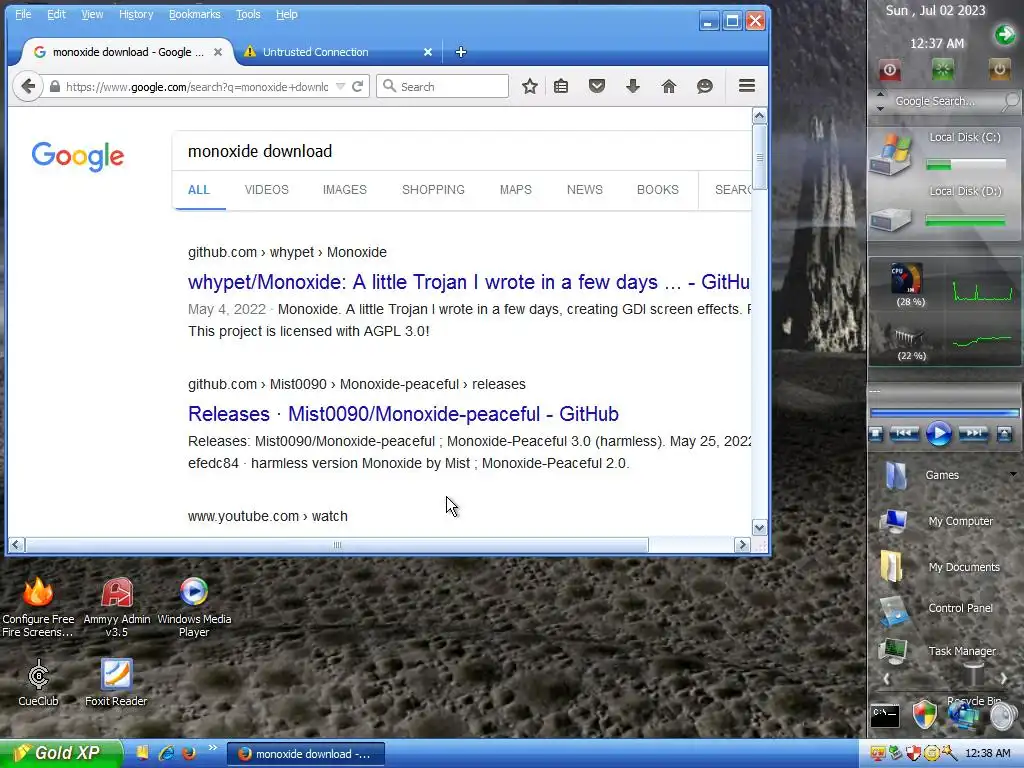Bookmark this page with the star icon

click(530, 86)
